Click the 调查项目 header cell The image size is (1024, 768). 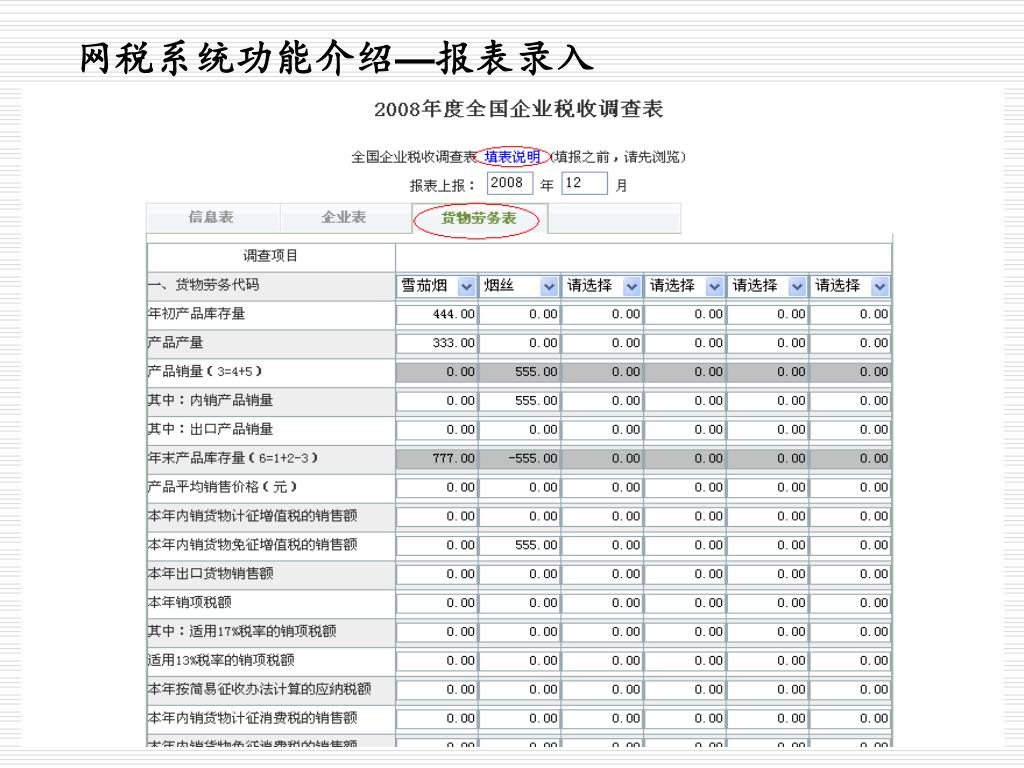[271, 256]
